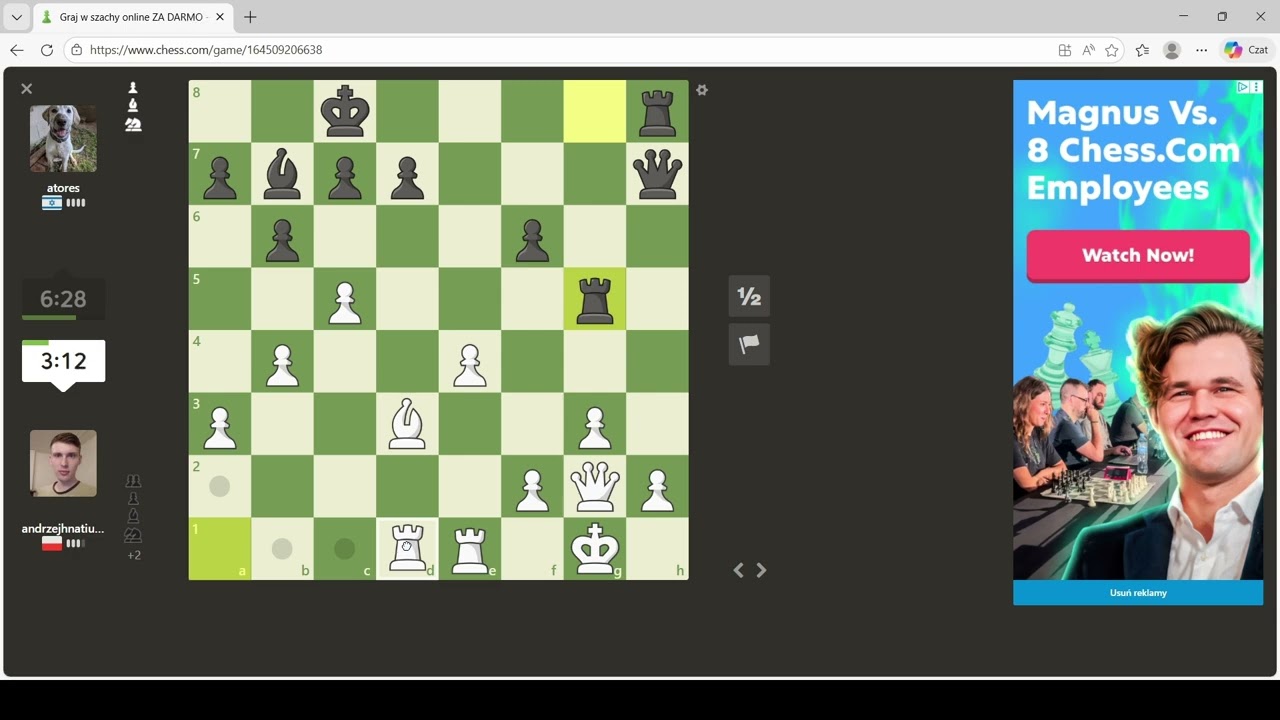Open Copilot Czat button
The width and height of the screenshot is (1280, 720).
click(x=1246, y=50)
